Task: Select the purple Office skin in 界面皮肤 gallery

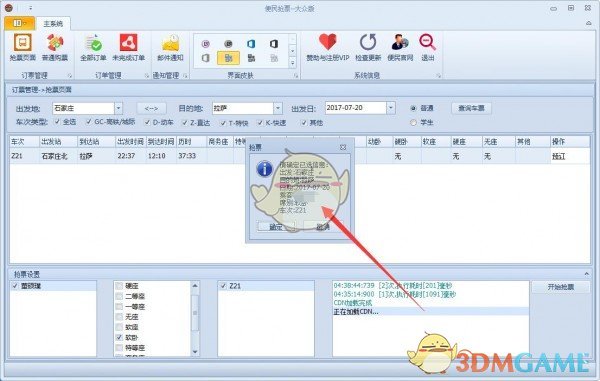Action: (x=206, y=44)
